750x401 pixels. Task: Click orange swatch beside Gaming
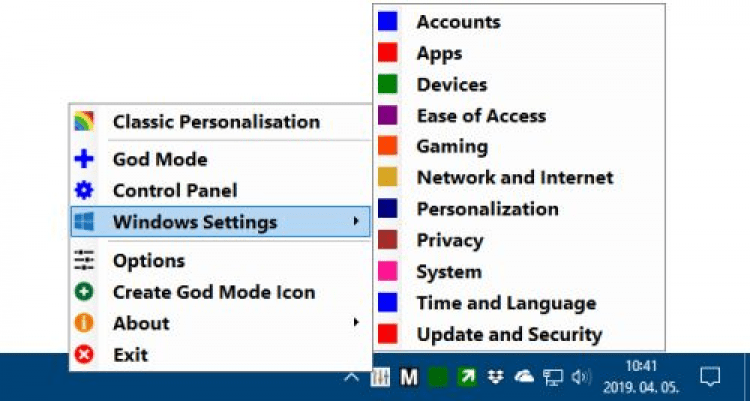pyautogui.click(x=387, y=146)
